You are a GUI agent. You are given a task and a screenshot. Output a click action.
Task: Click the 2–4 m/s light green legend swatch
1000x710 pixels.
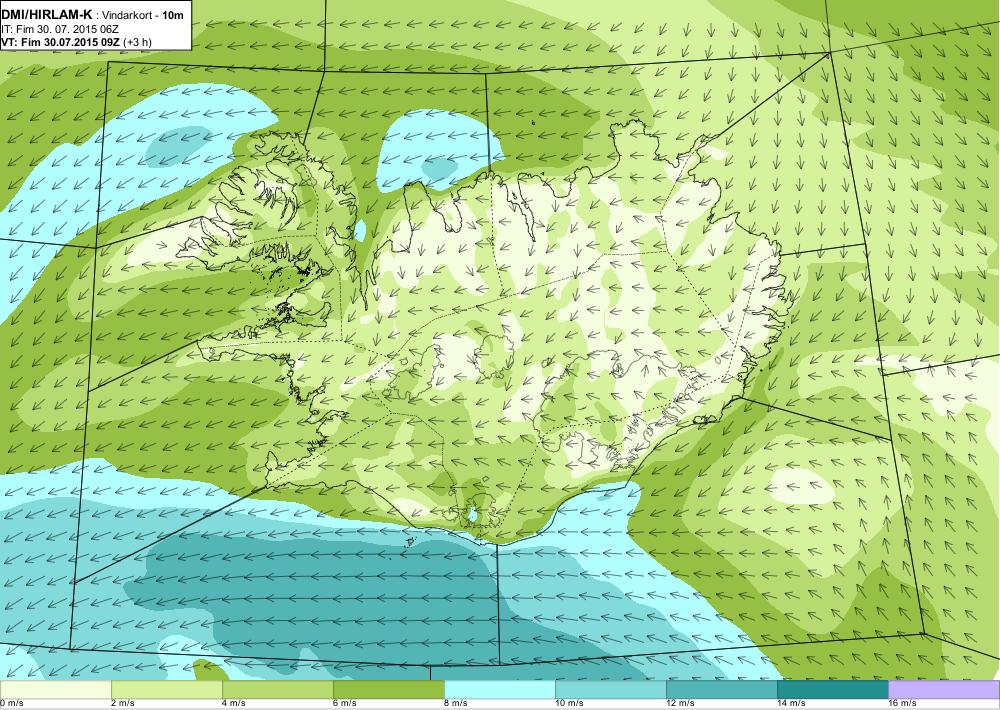point(166,690)
